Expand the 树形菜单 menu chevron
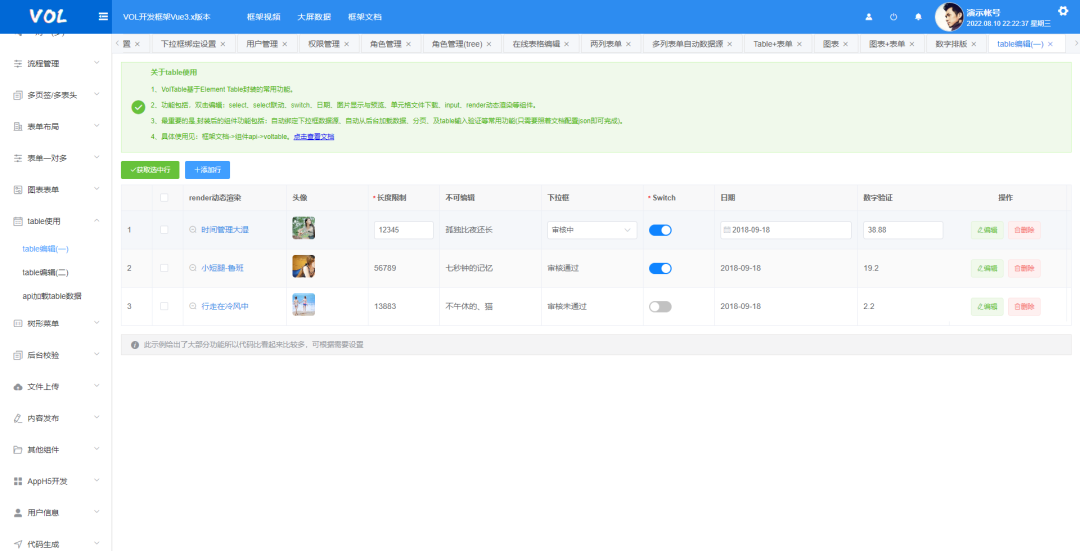Image resolution: width=1080 pixels, height=551 pixels. click(x=96, y=323)
